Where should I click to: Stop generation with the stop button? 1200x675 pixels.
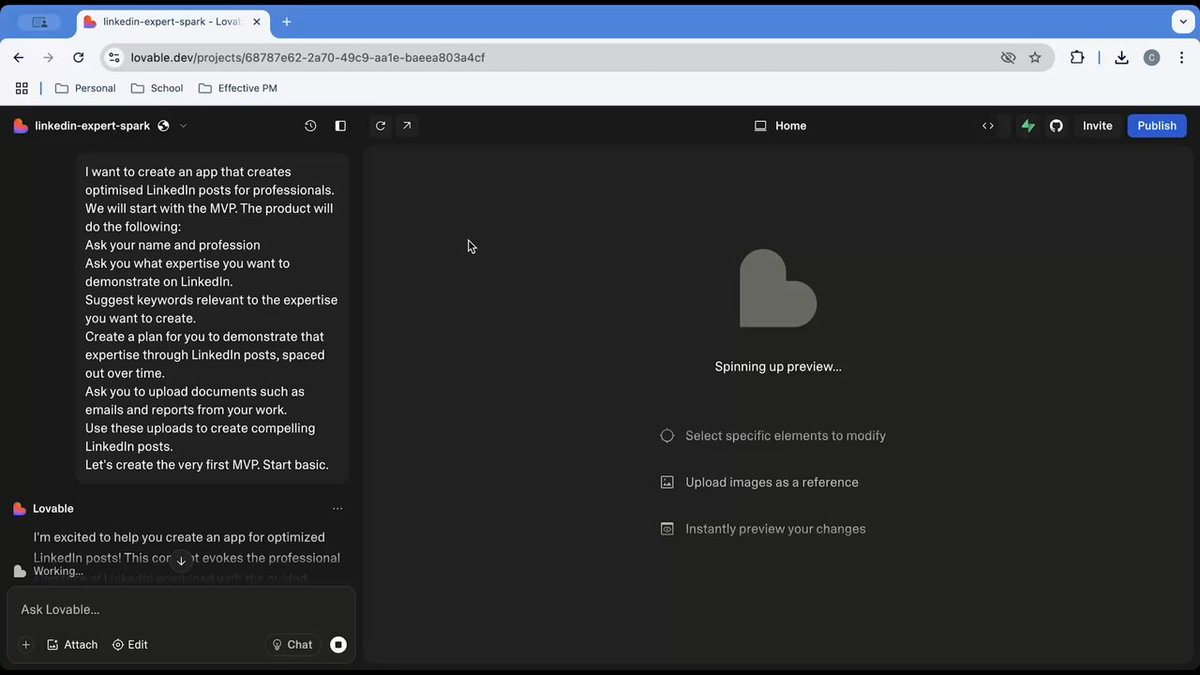tap(339, 645)
